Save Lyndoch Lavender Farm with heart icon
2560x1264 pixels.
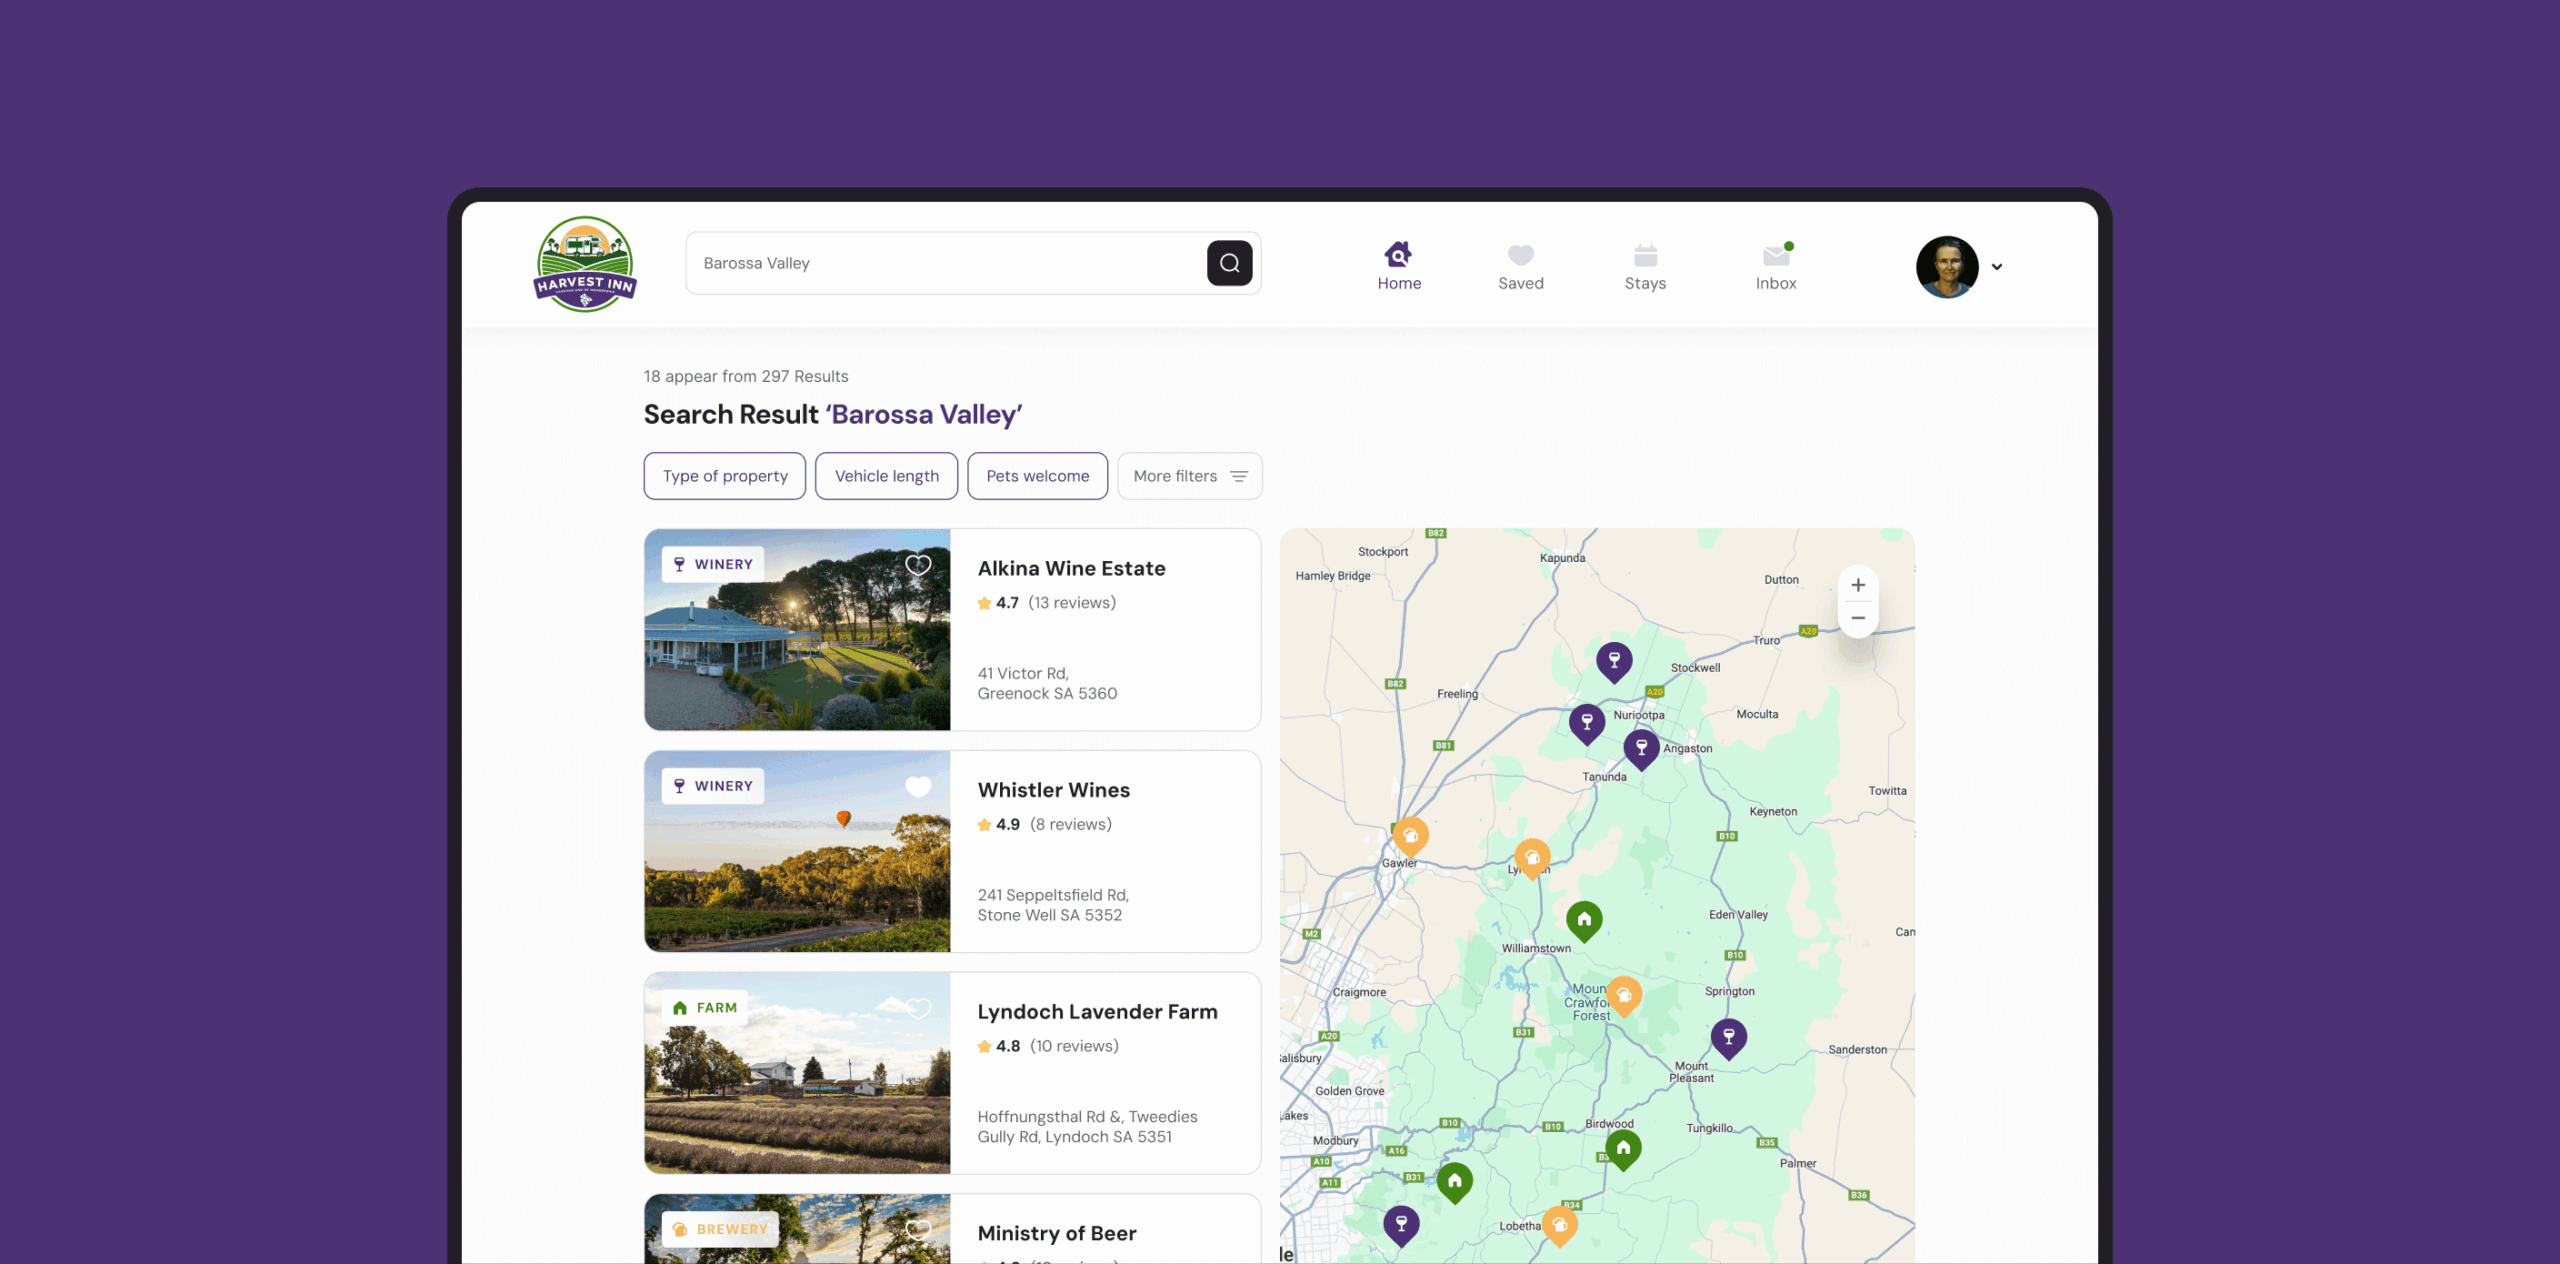click(917, 1009)
